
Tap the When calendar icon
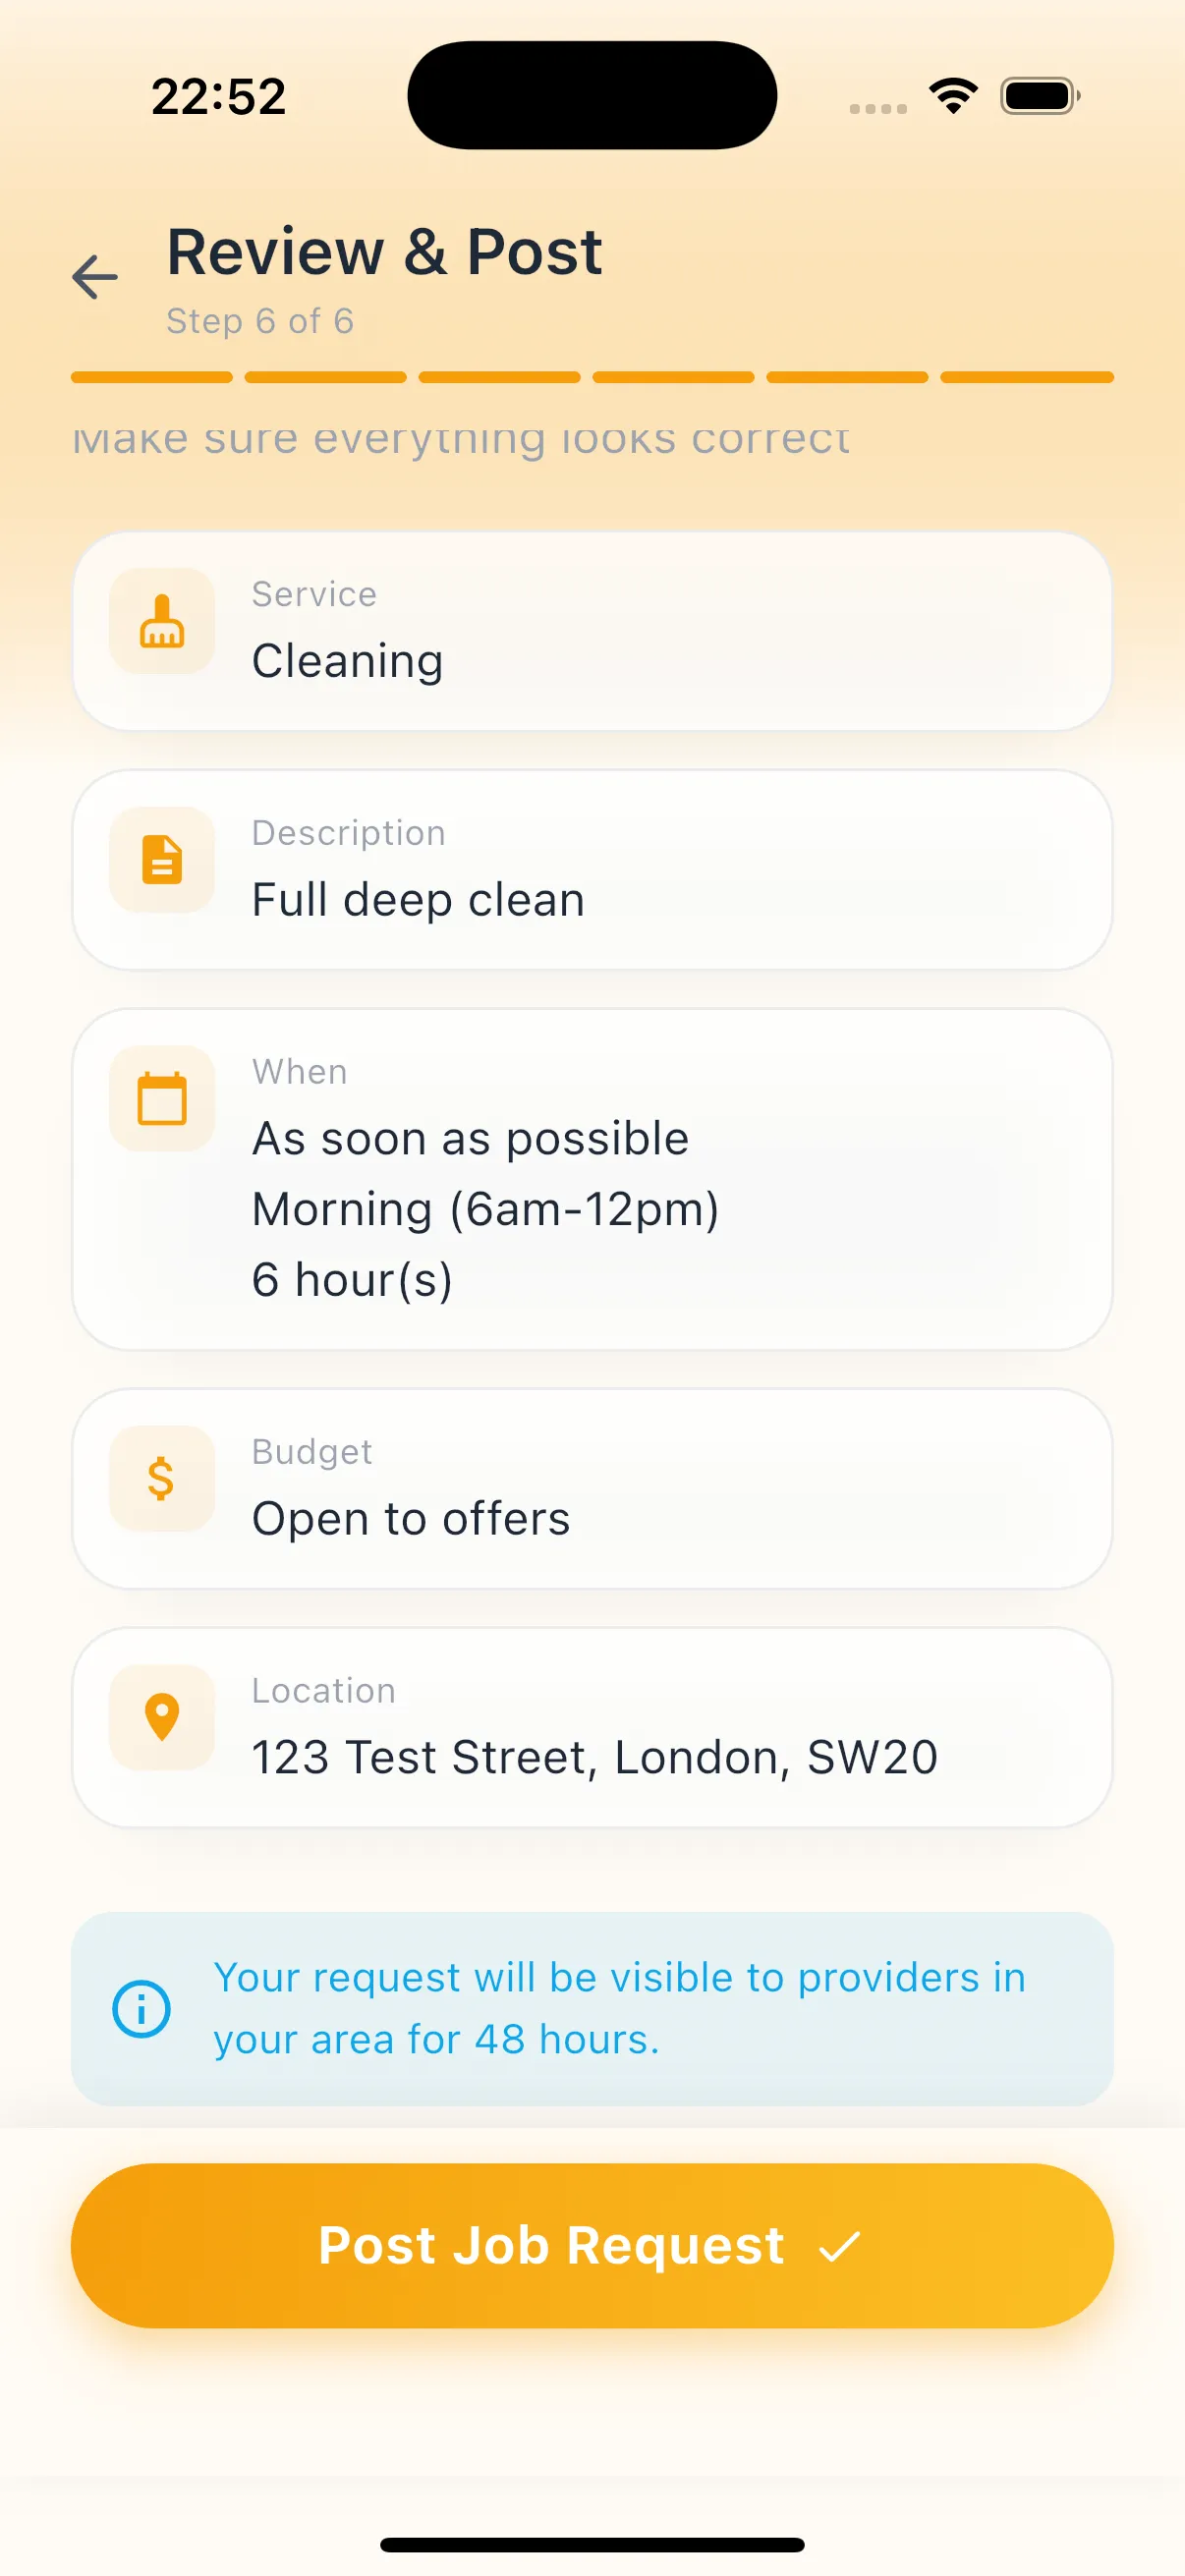coord(162,1099)
